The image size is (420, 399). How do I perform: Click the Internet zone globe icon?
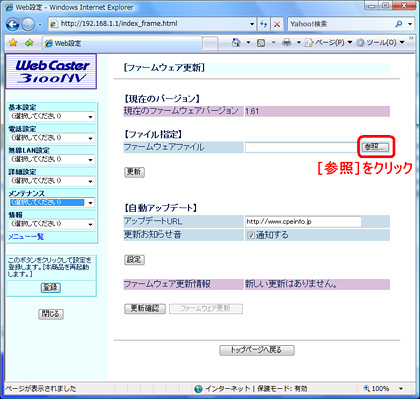click(198, 389)
